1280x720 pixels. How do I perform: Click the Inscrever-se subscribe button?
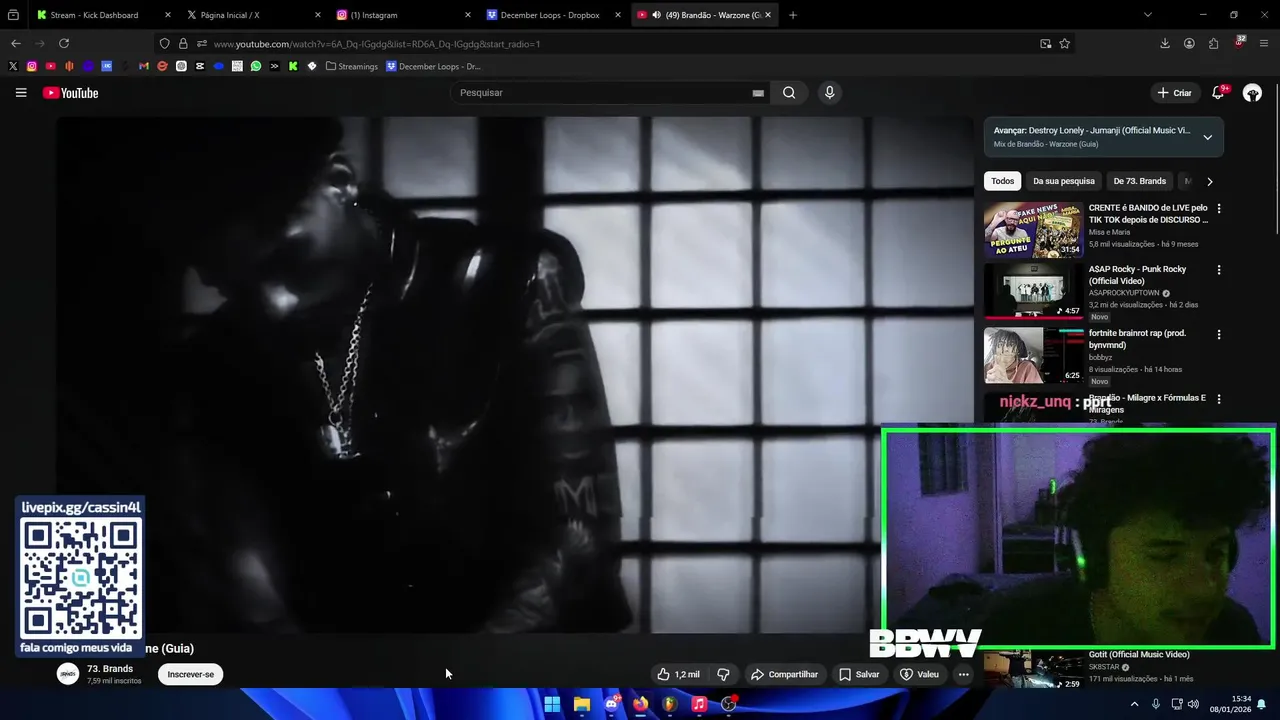point(191,674)
